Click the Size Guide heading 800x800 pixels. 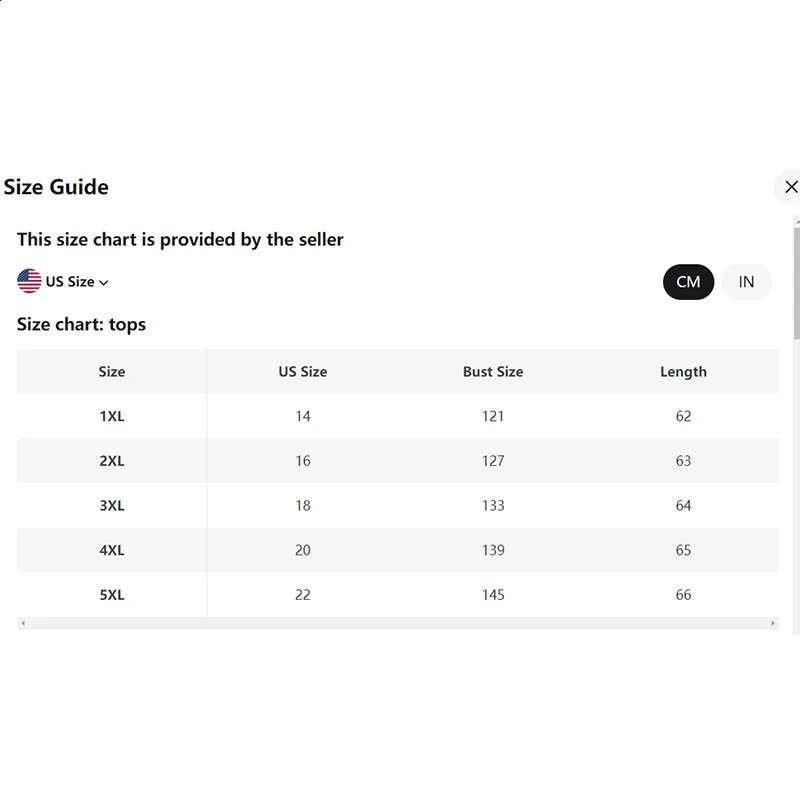pyautogui.click(x=56, y=187)
